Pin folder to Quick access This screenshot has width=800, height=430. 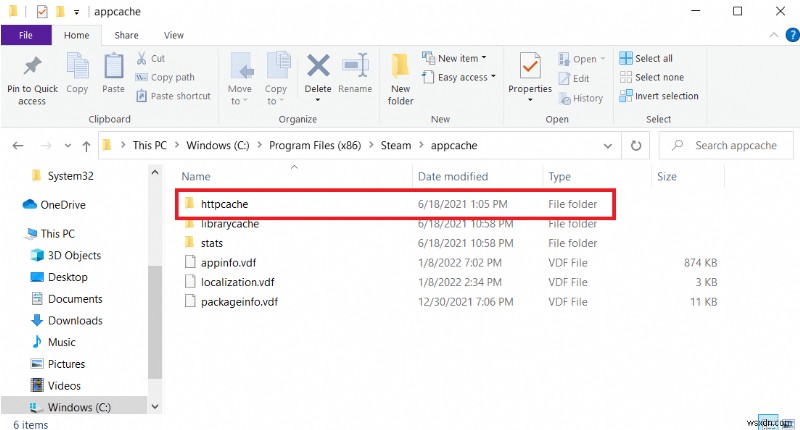(32, 80)
